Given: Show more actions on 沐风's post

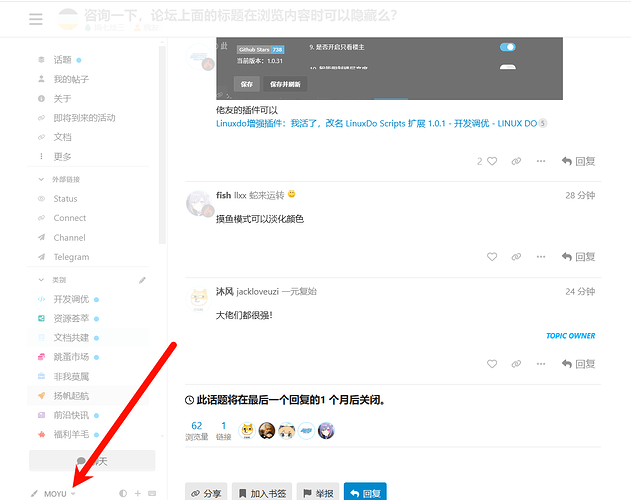Looking at the screenshot, I should 541,364.
